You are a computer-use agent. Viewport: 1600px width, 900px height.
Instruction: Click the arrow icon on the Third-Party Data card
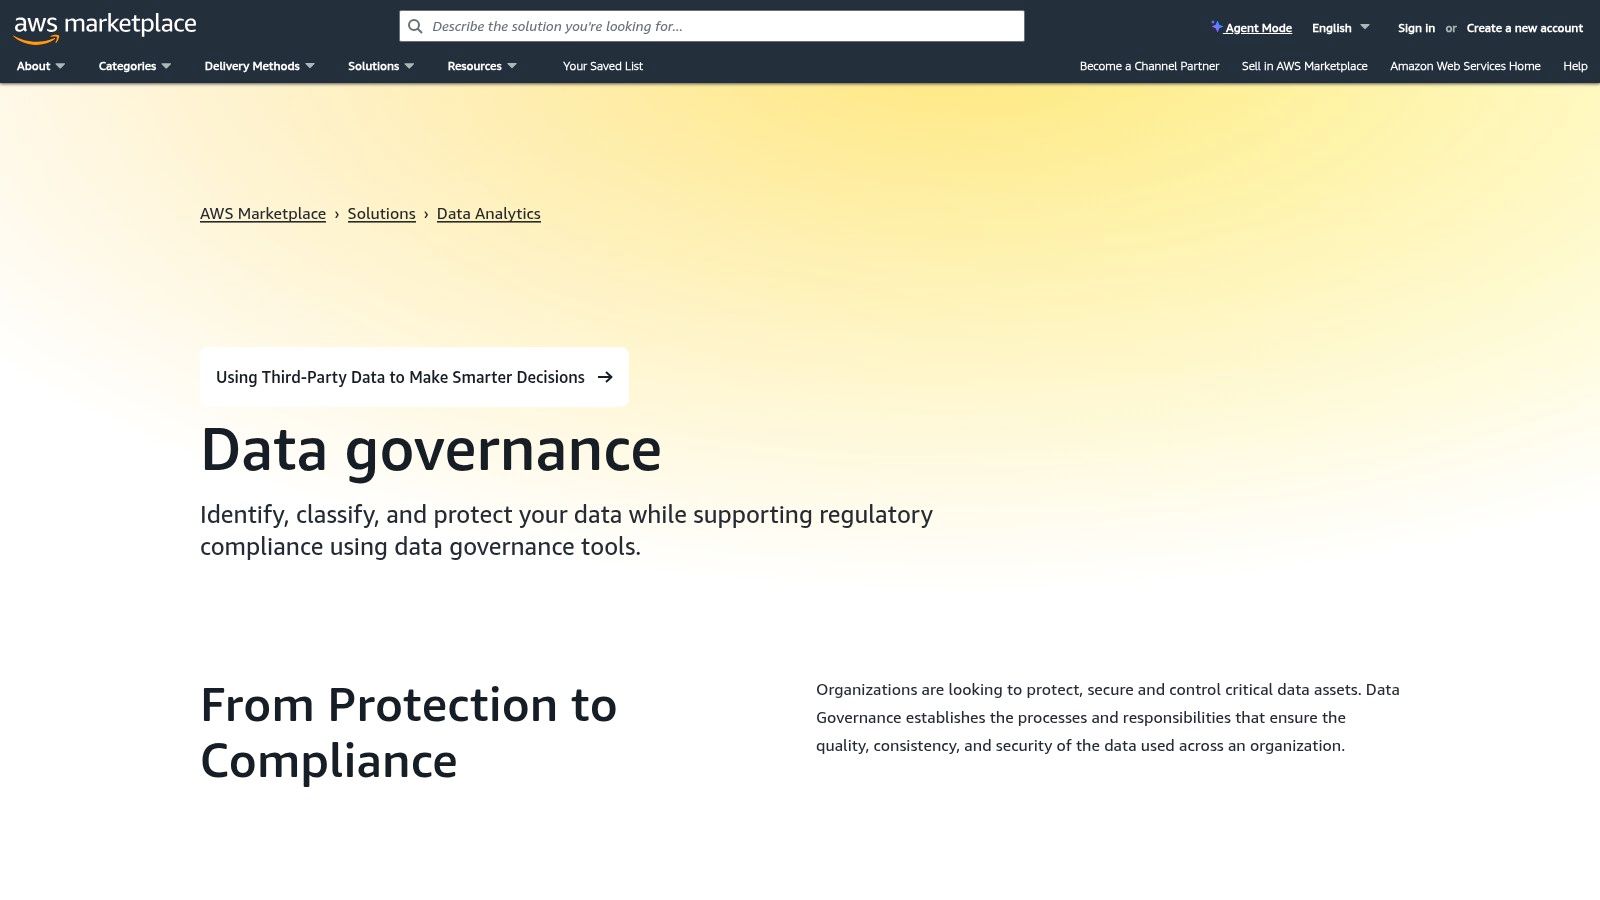(x=605, y=377)
